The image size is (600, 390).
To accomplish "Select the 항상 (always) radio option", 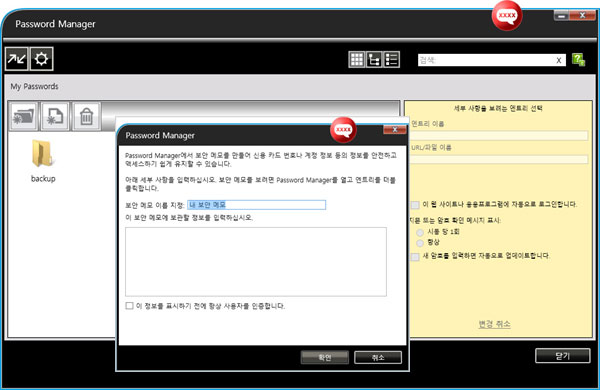I will pos(420,243).
